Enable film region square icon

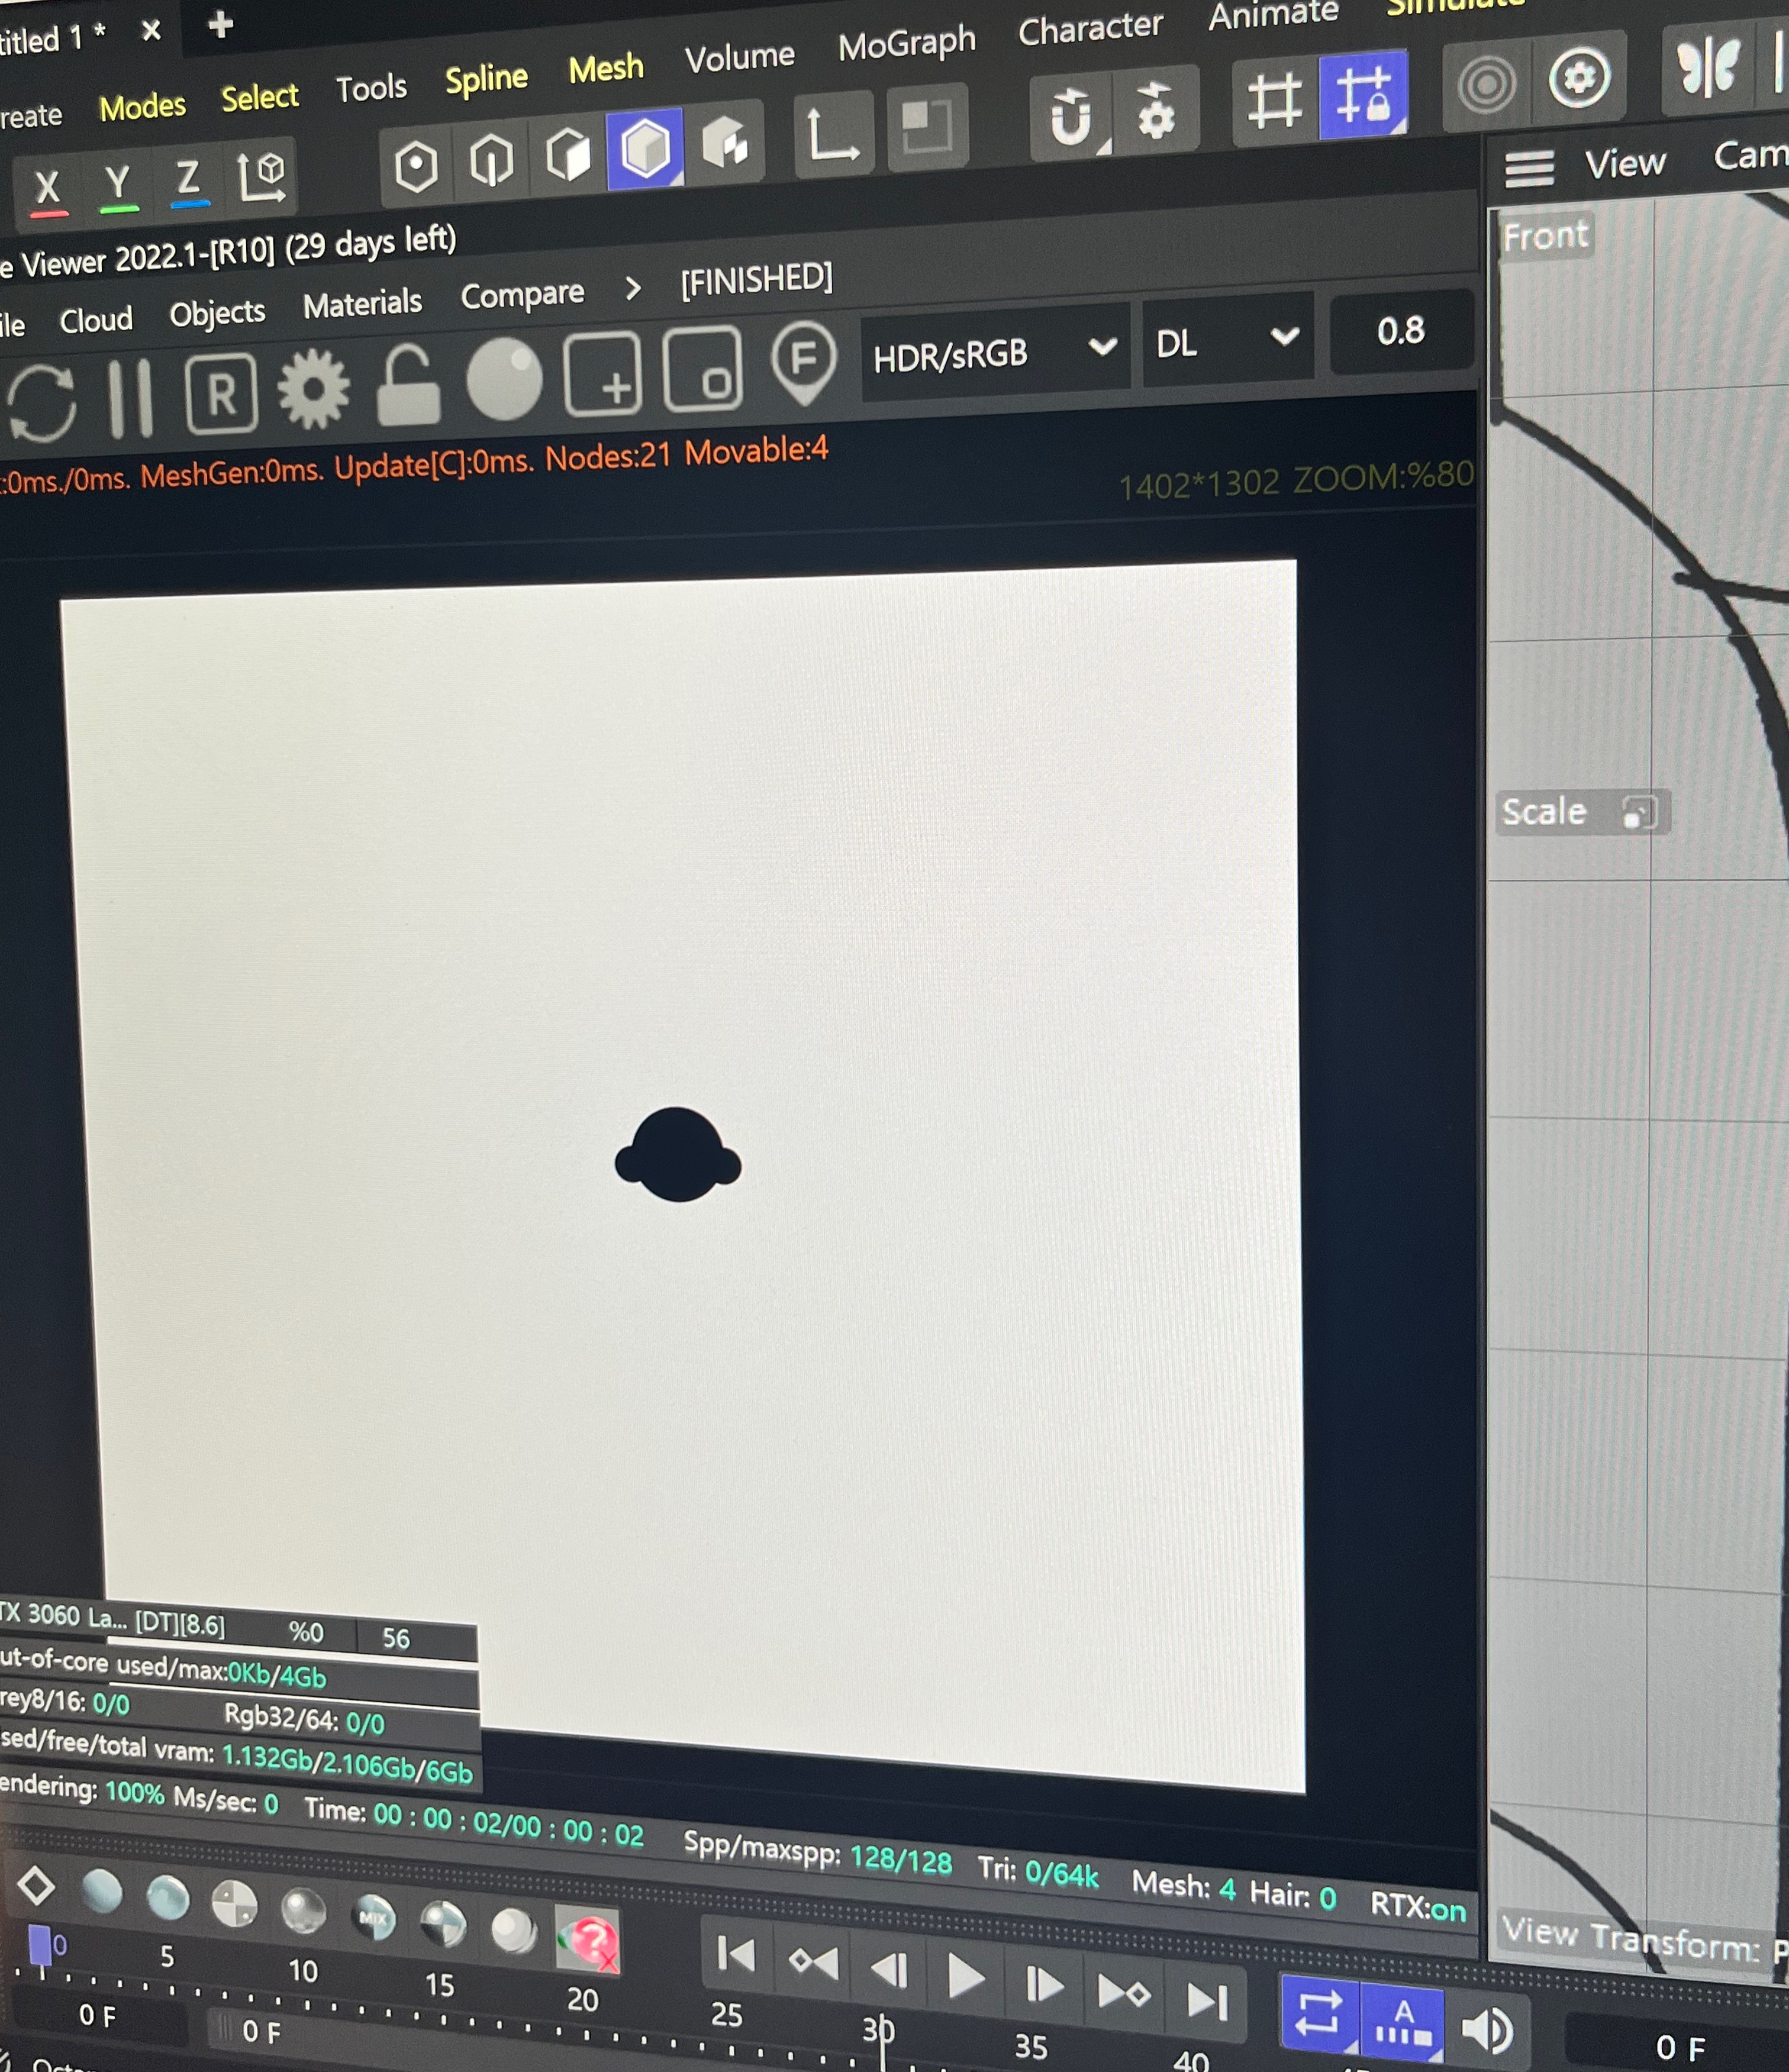(x=703, y=369)
